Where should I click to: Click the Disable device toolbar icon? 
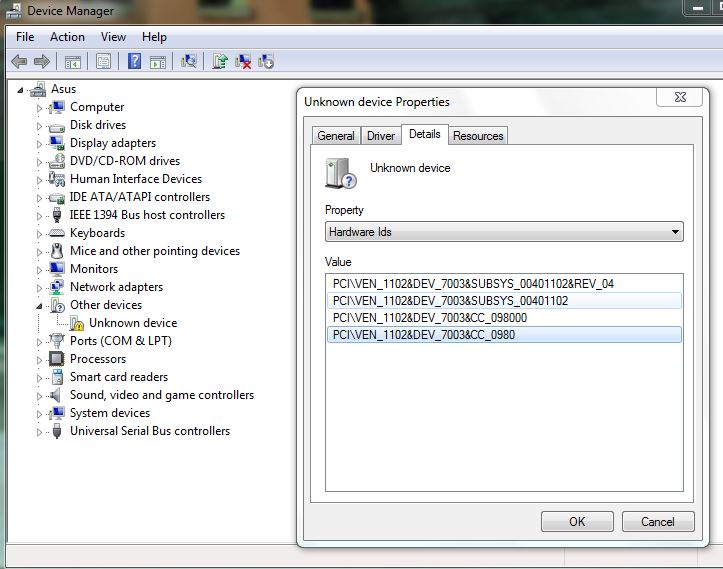[266, 61]
